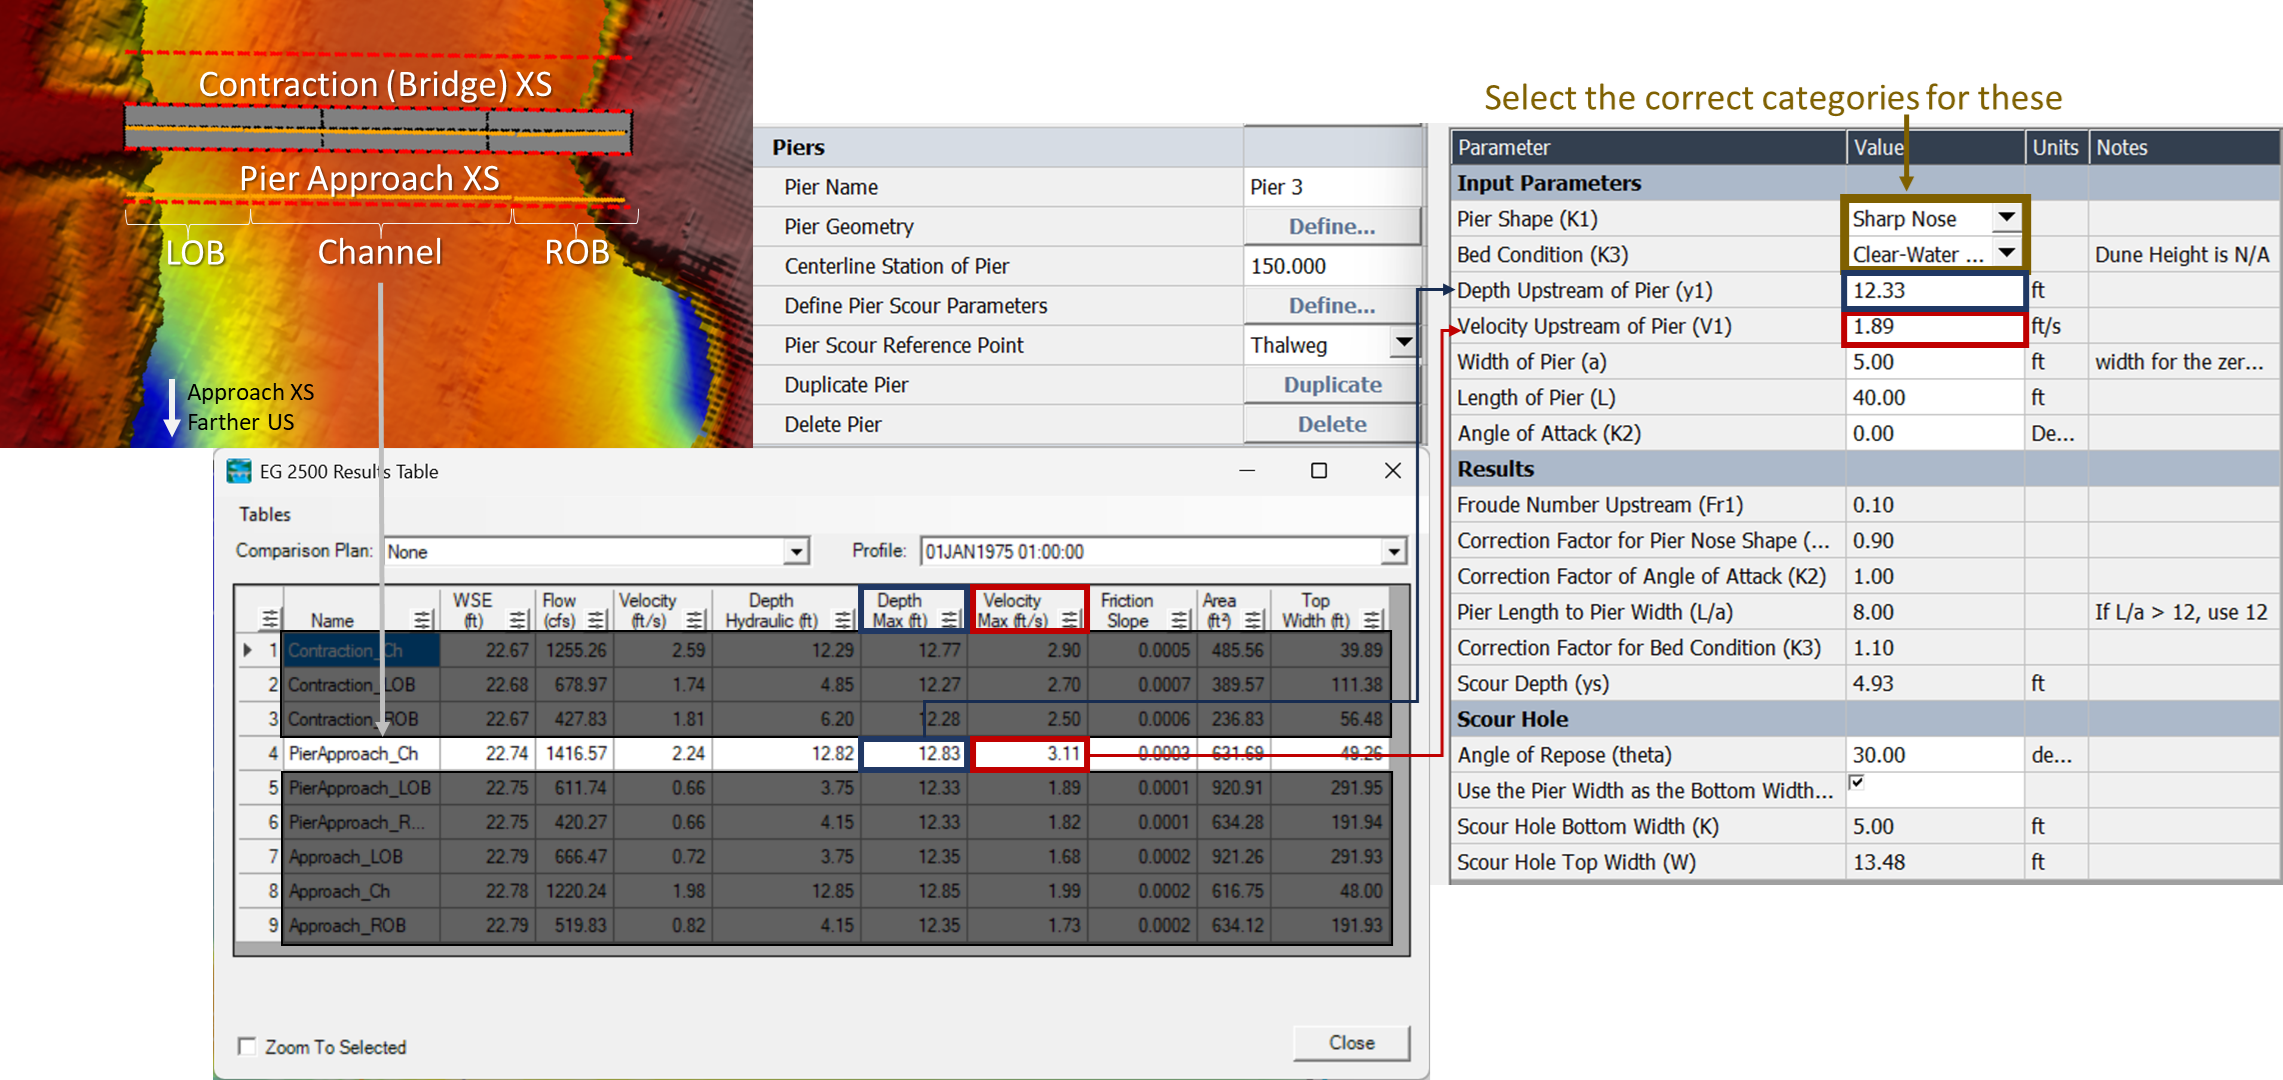Screen dimensions: 2283x1080
Task: Click the filter icon in WSE column header
Action: [518, 620]
